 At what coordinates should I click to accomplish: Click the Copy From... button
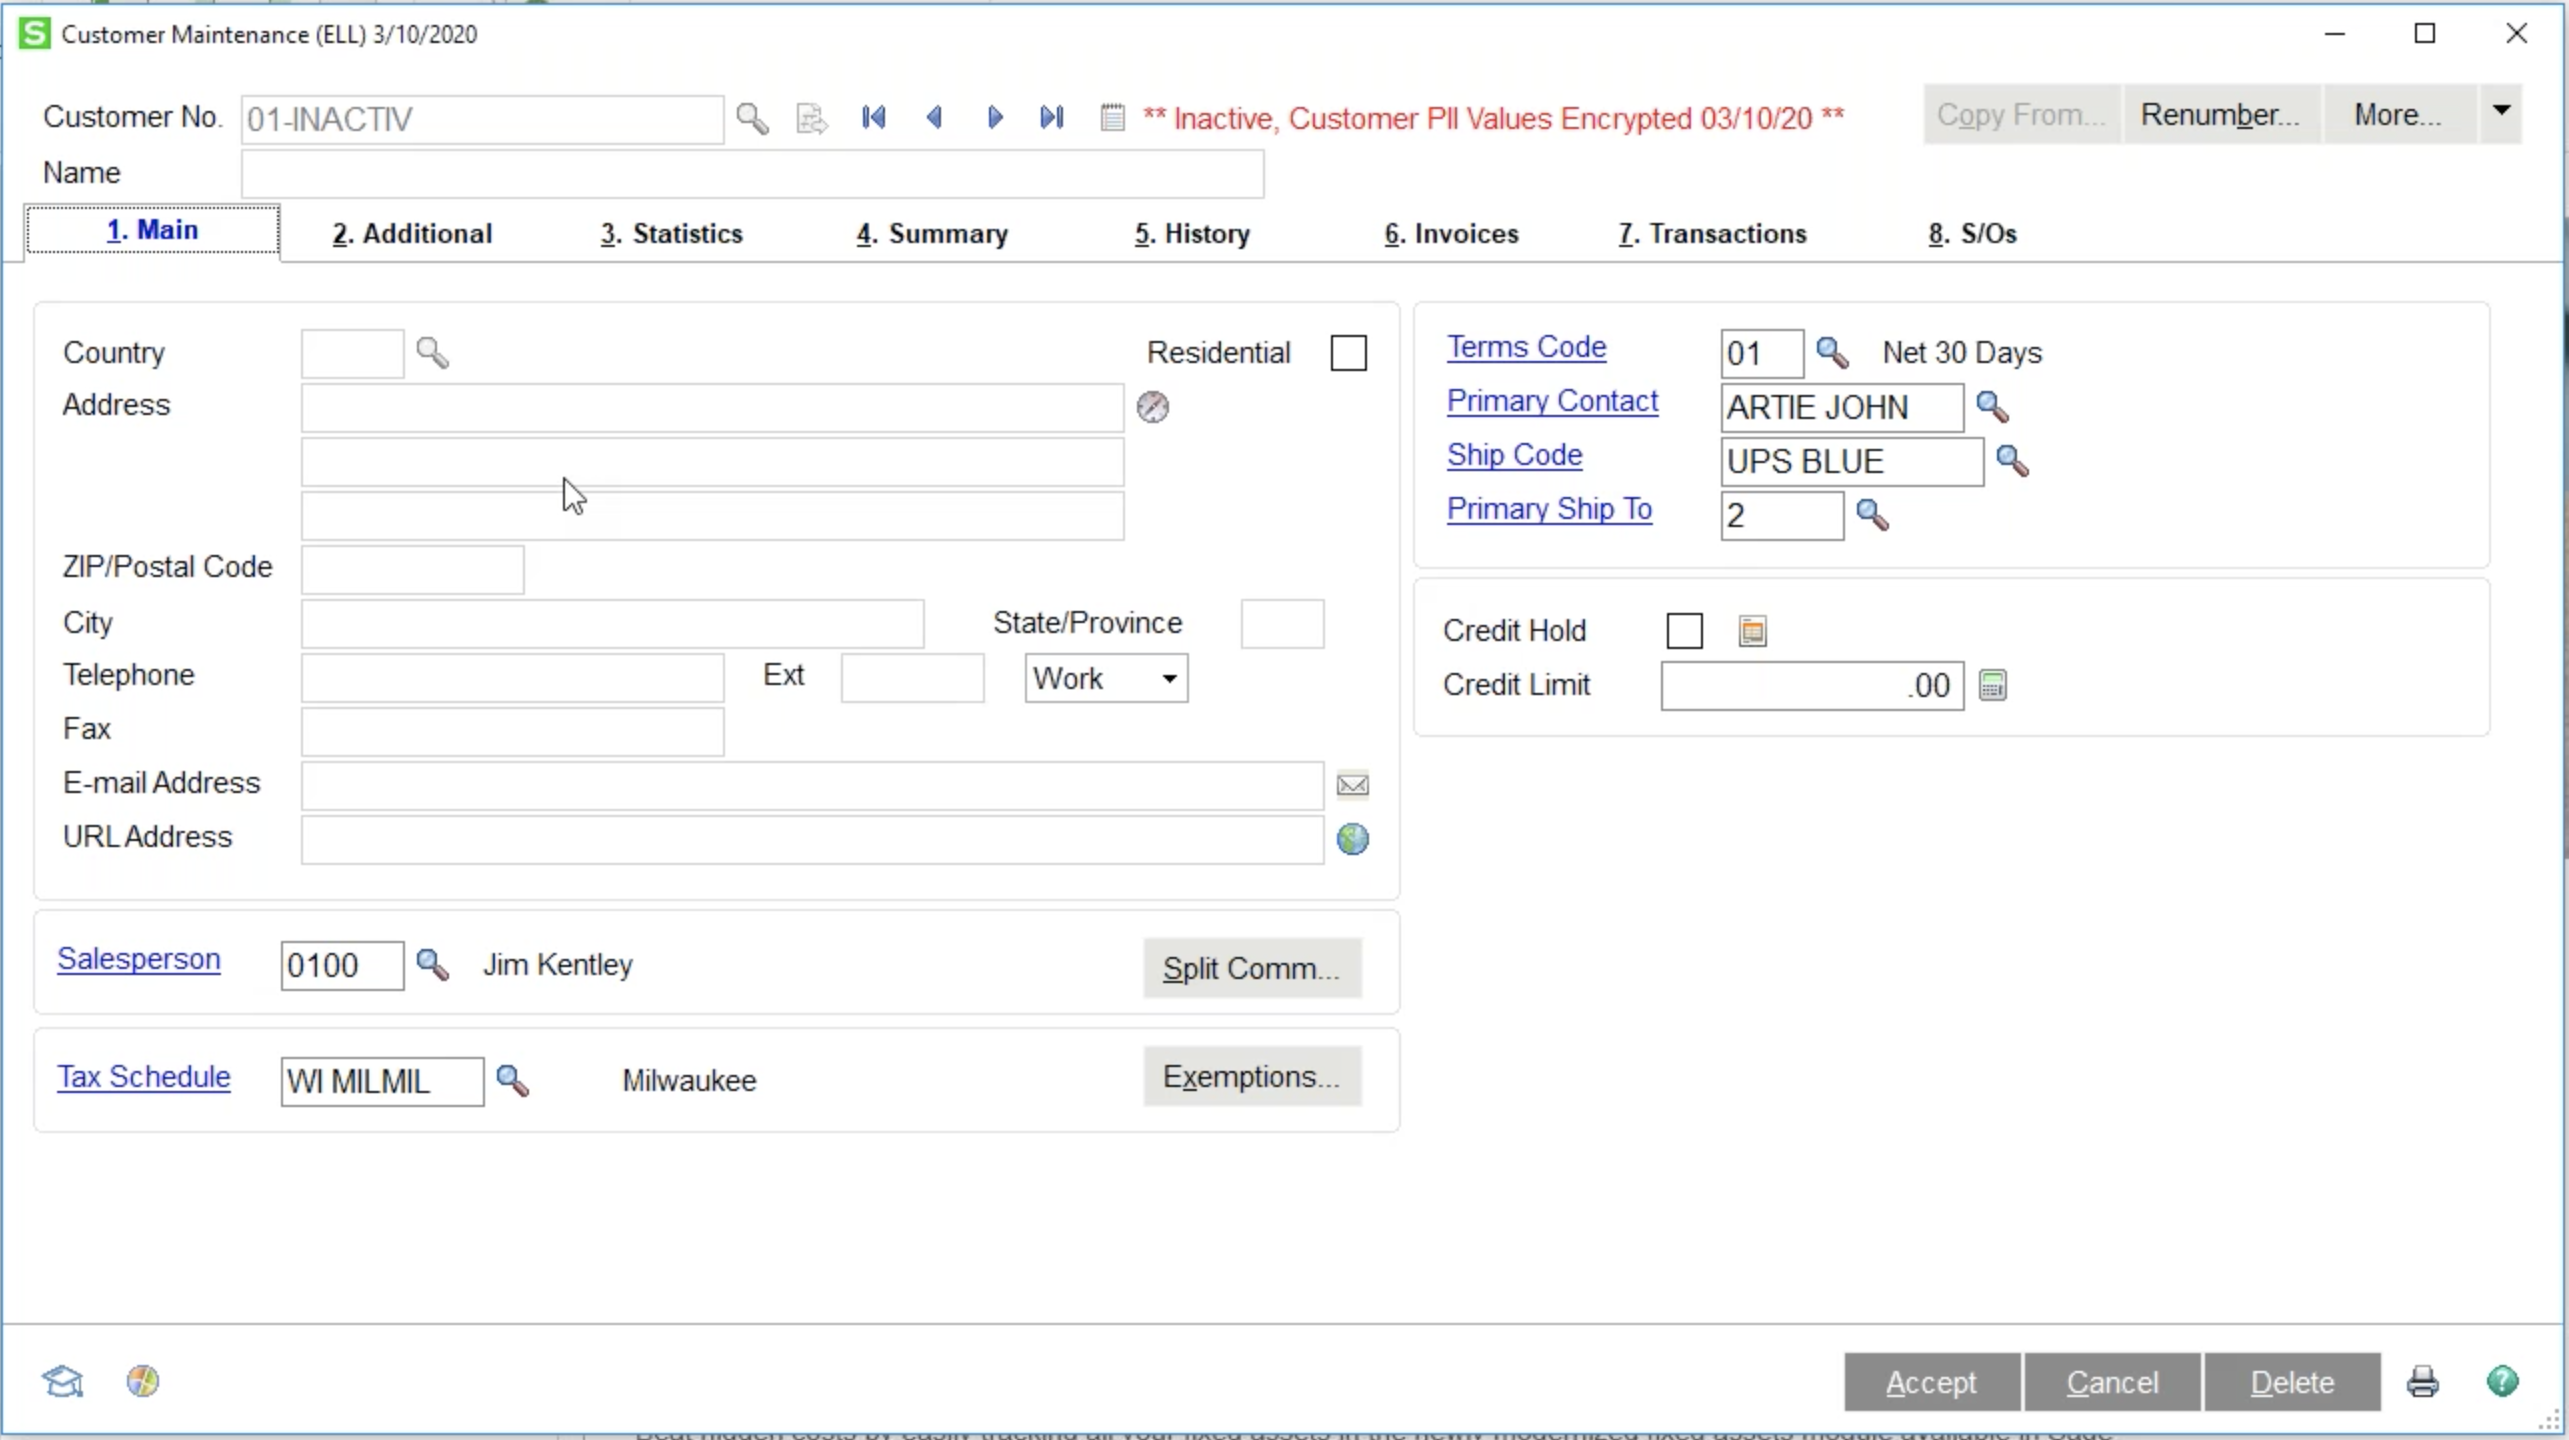(2021, 114)
